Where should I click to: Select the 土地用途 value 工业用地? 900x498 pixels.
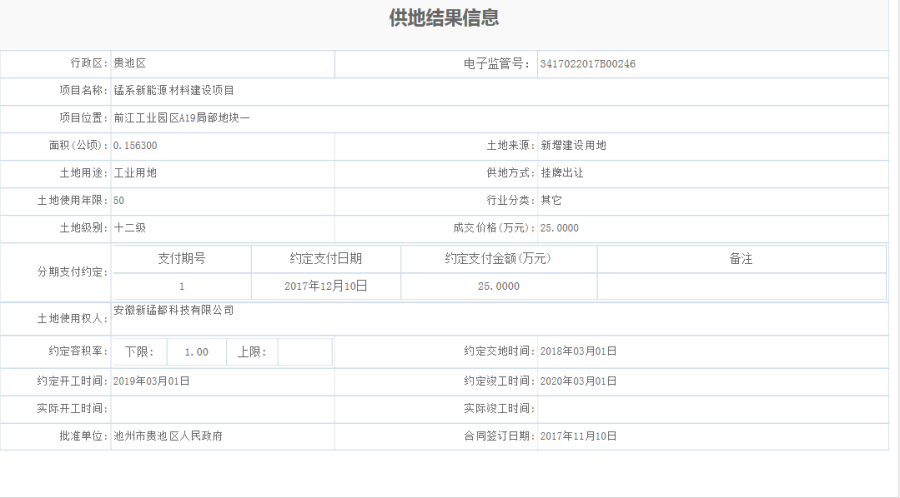click(135, 173)
